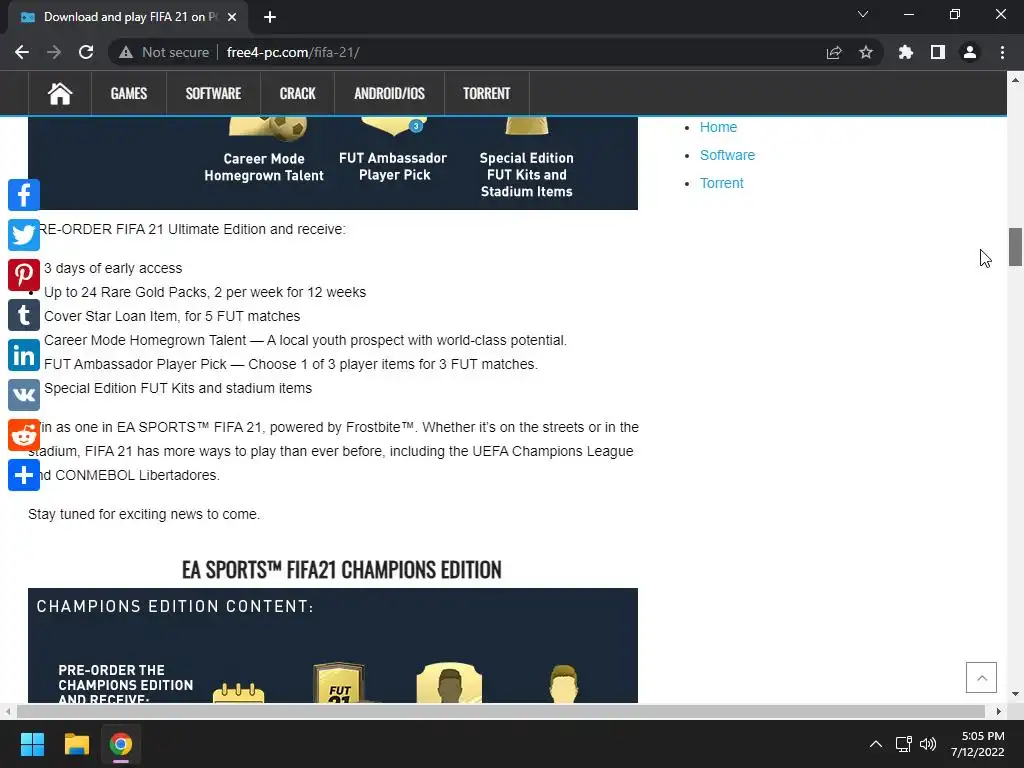Viewport: 1024px width, 768px height.
Task: Pin page with Pinterest icon
Action: coord(24,275)
